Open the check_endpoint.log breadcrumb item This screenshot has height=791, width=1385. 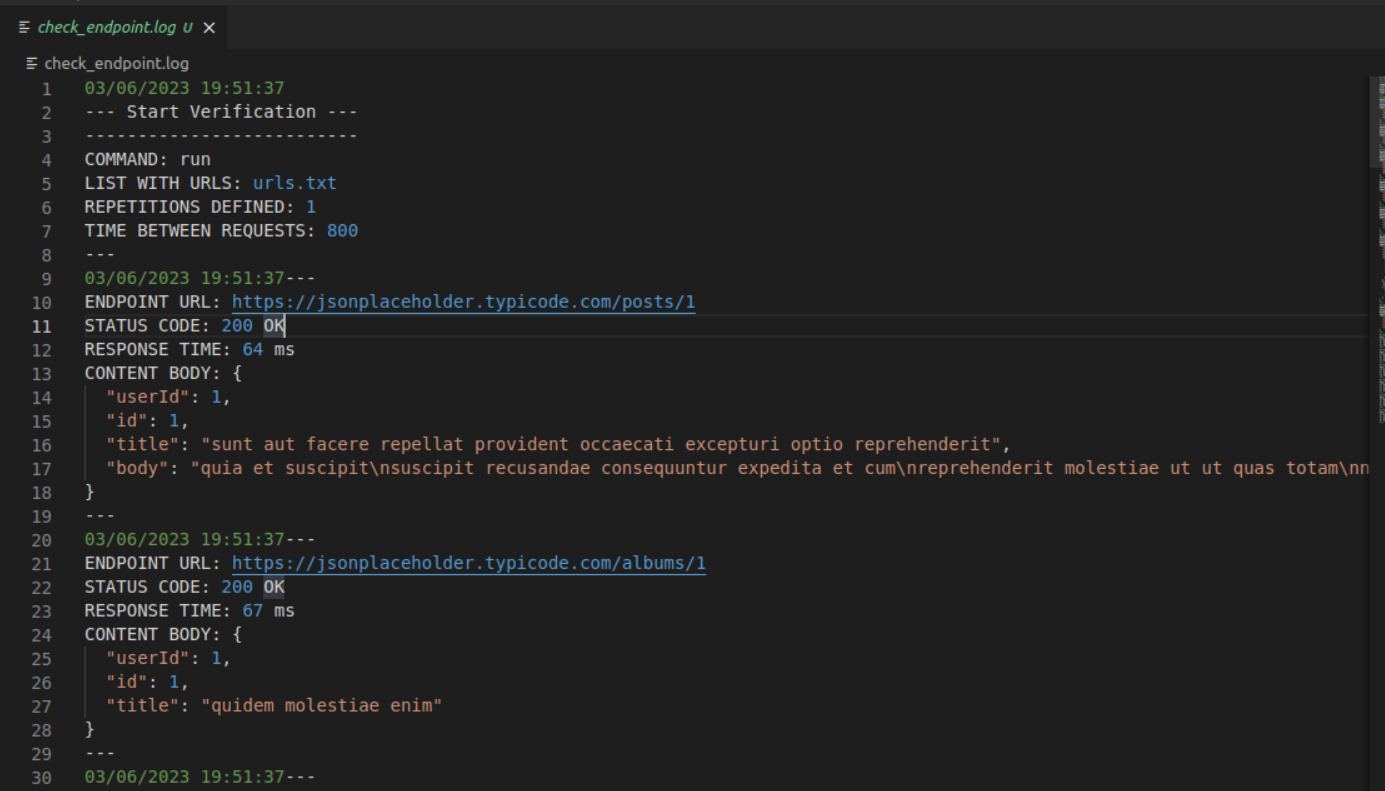pos(116,63)
